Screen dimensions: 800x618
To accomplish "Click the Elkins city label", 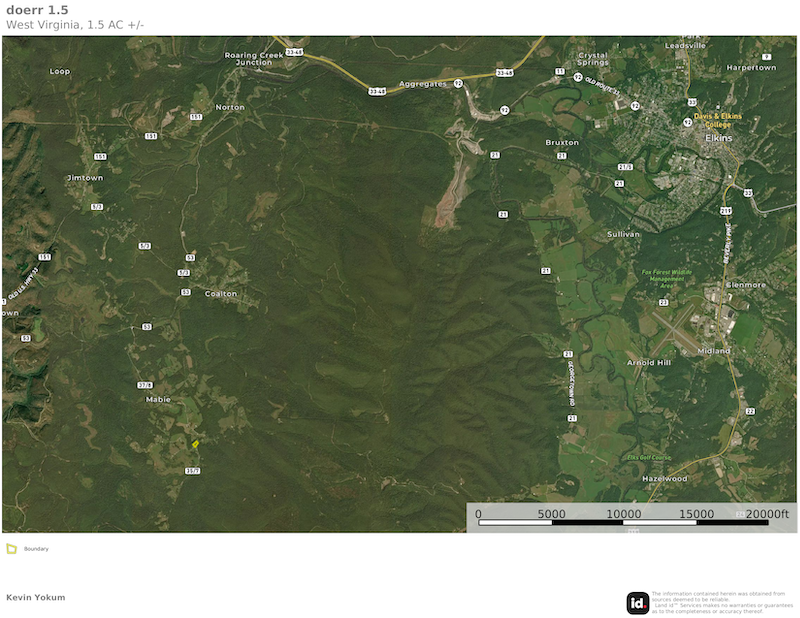I will point(718,137).
